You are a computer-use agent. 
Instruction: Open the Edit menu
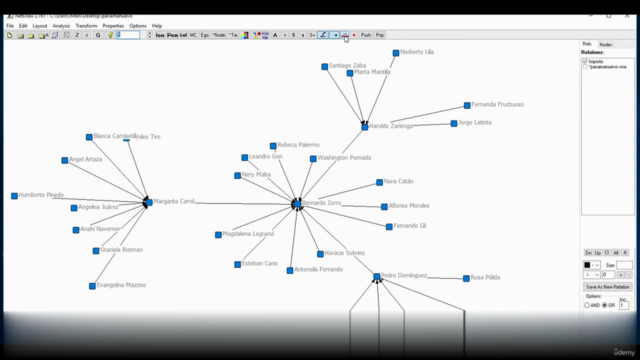click(23, 26)
